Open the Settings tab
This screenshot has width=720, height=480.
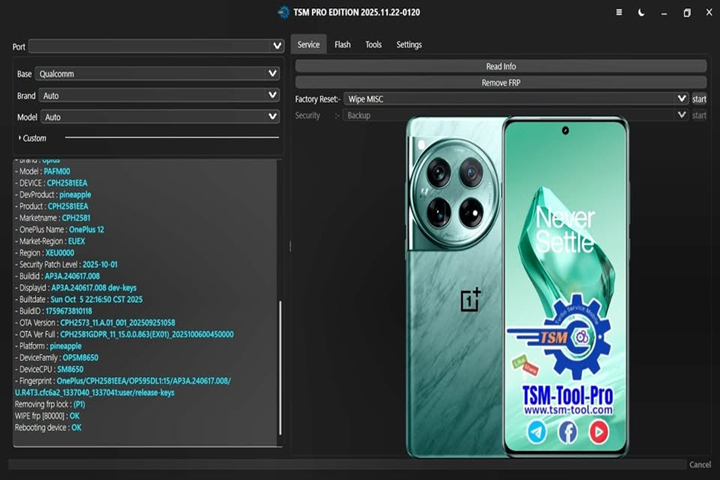[409, 45]
